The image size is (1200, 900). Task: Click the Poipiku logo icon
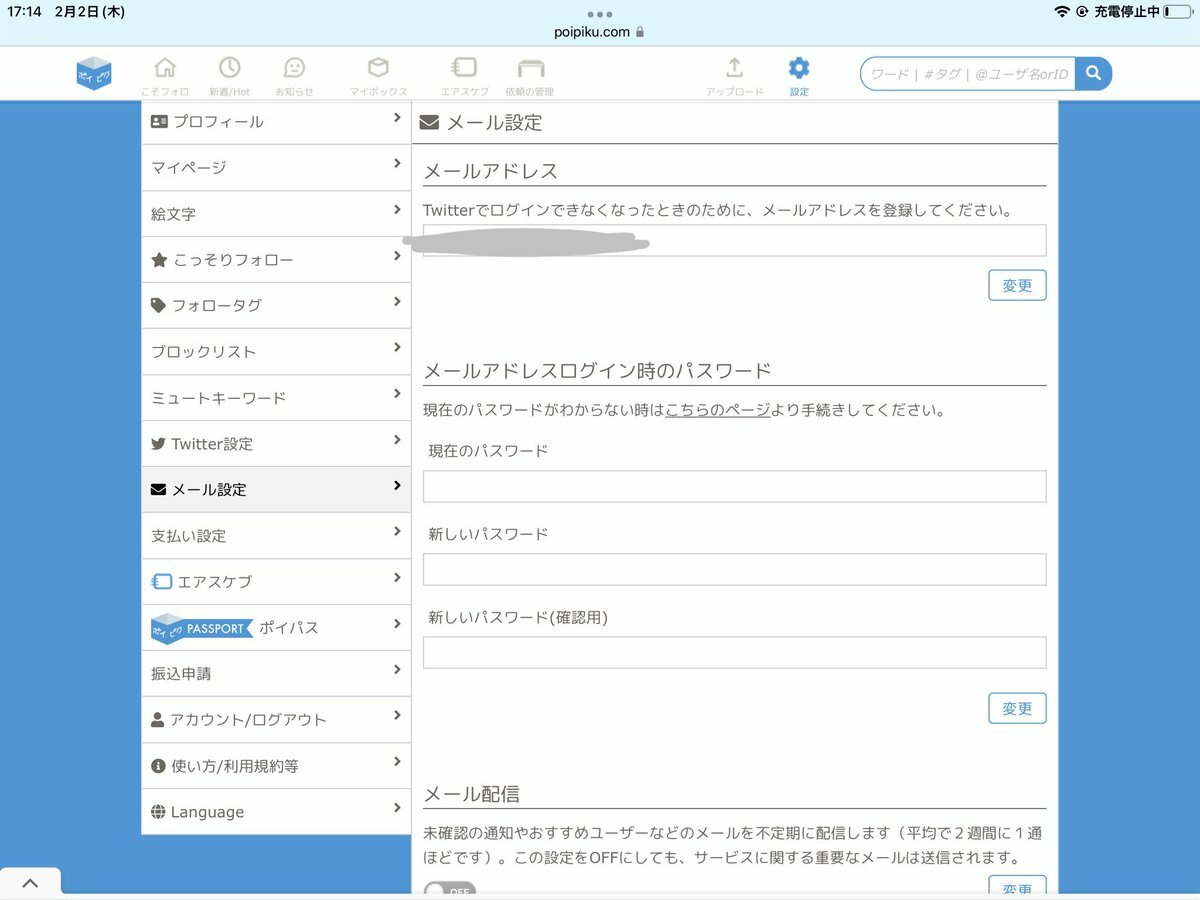pyautogui.click(x=94, y=73)
